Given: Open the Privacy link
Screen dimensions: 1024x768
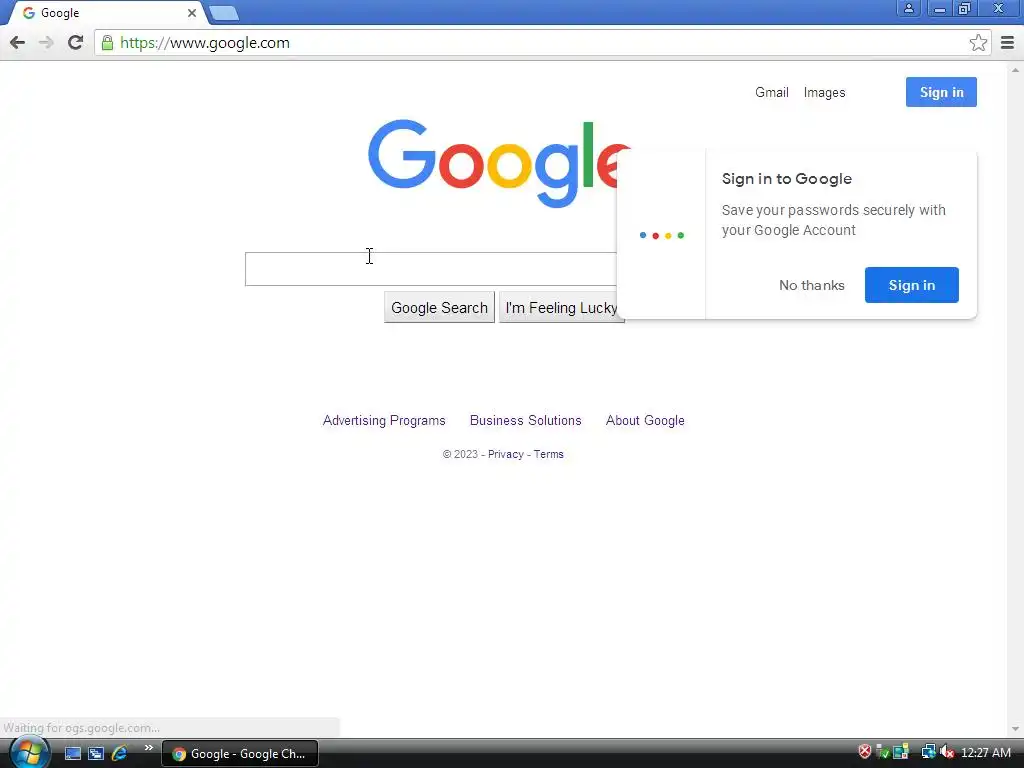Looking at the screenshot, I should tap(505, 455).
